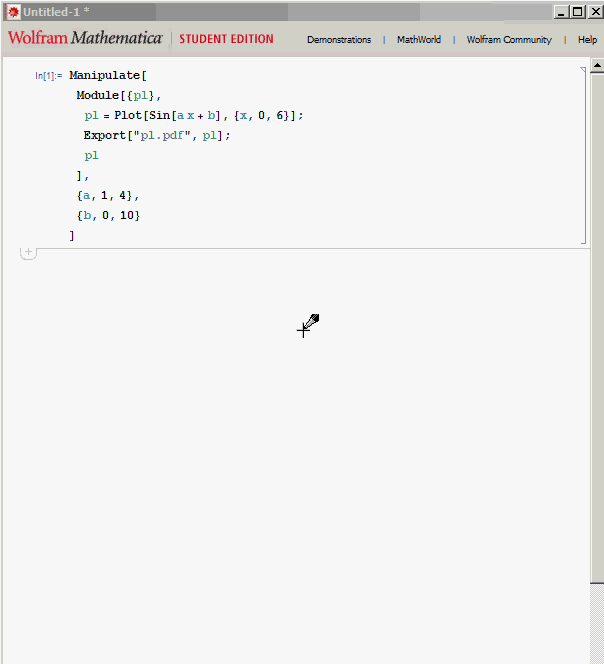Click the STUDENT EDITION label

point(226,39)
